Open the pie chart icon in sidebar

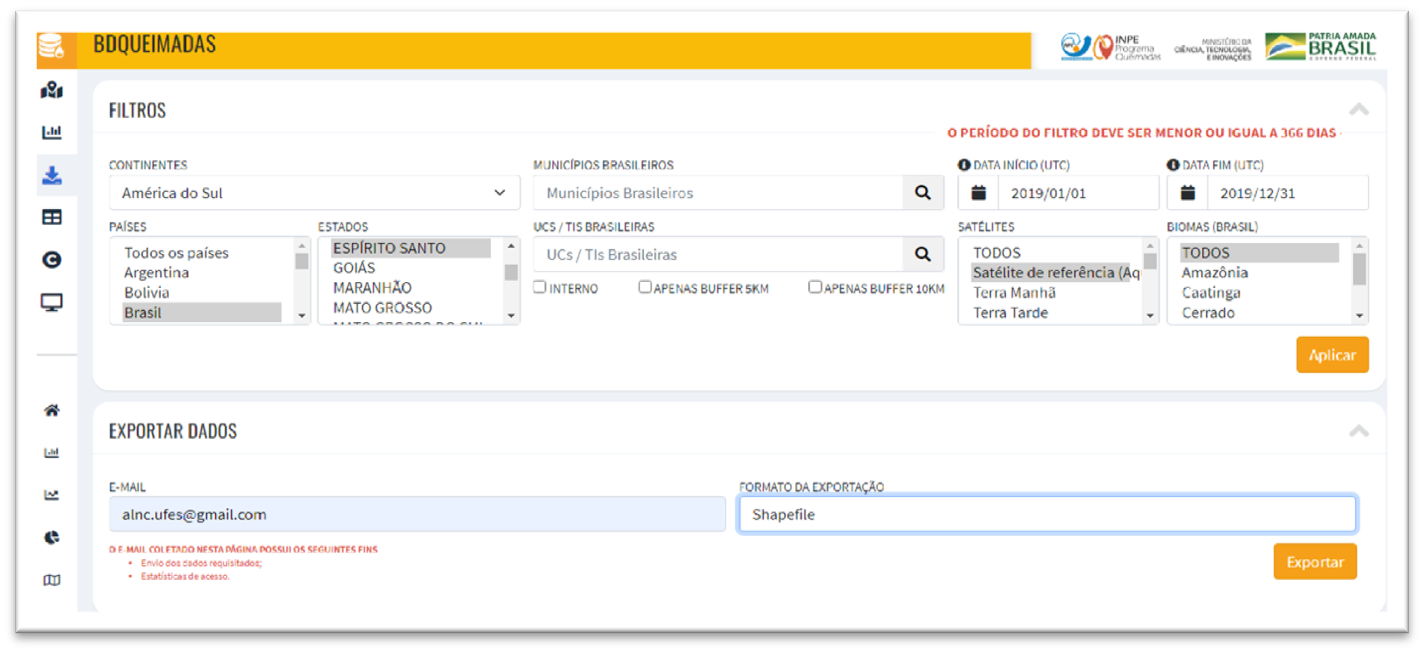[52, 538]
